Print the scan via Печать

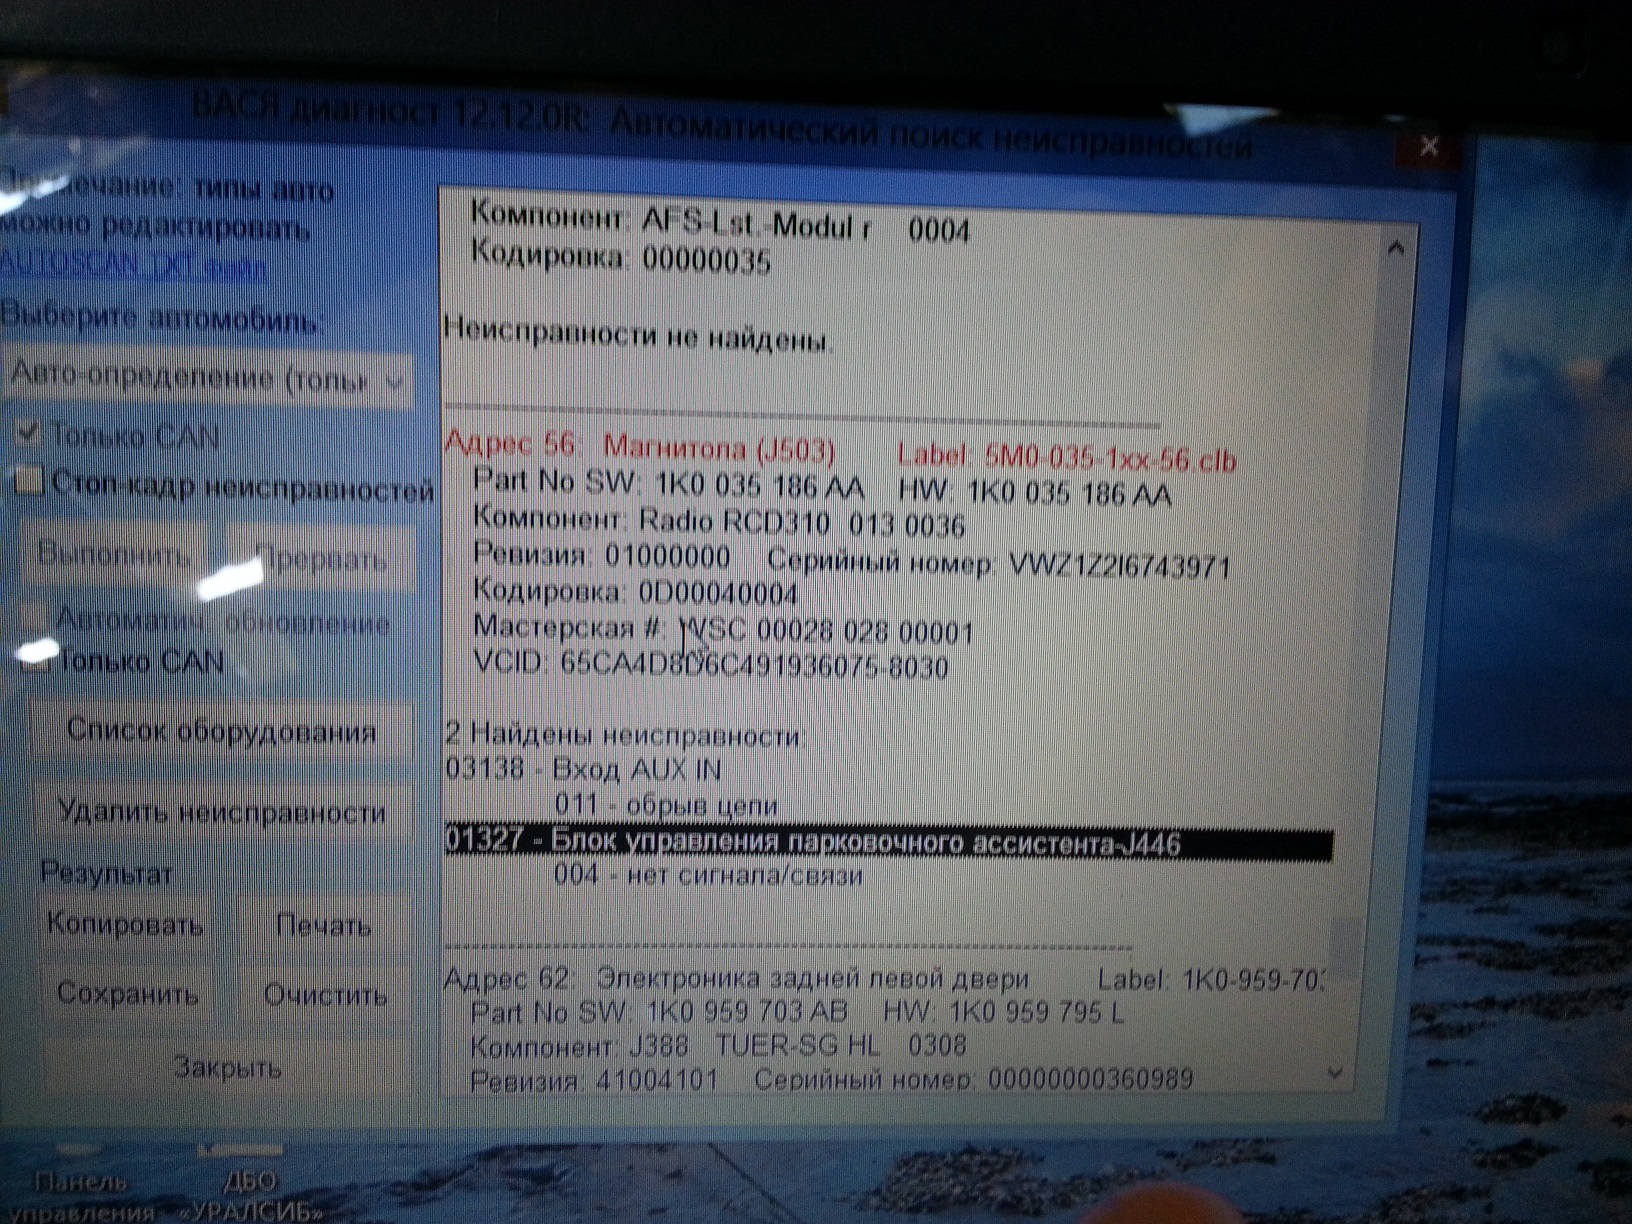(x=322, y=926)
